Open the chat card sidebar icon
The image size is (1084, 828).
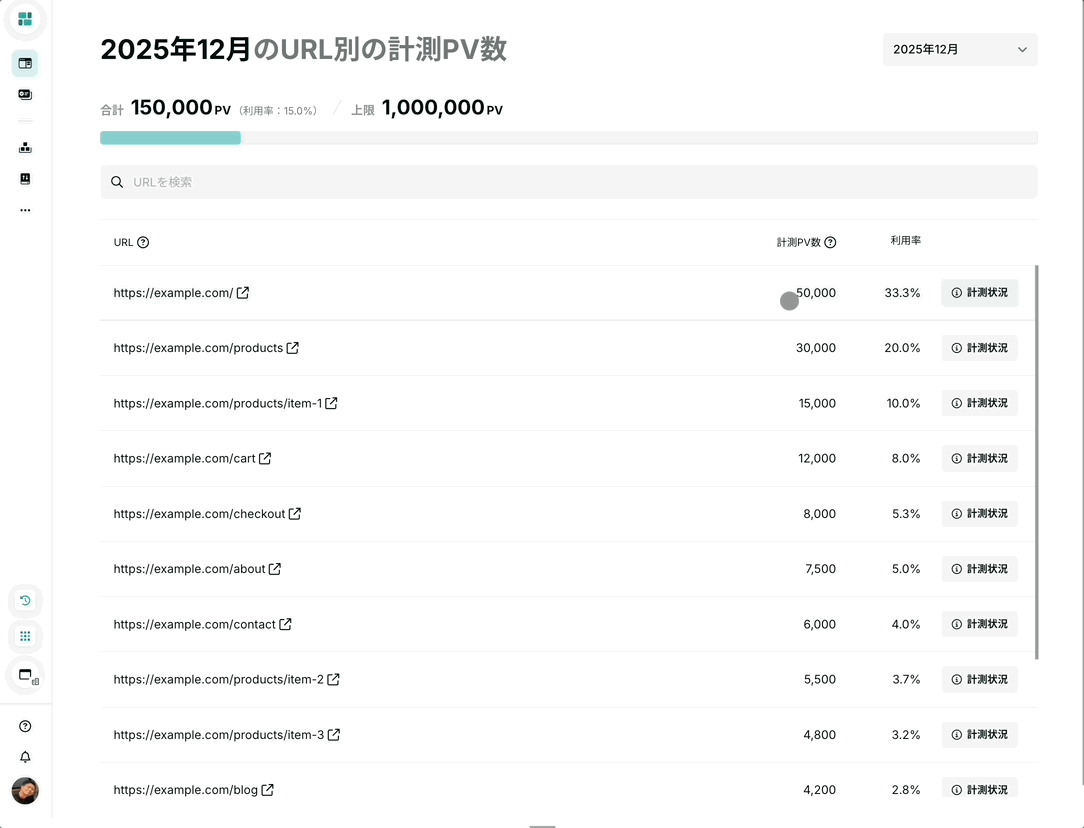point(25,95)
